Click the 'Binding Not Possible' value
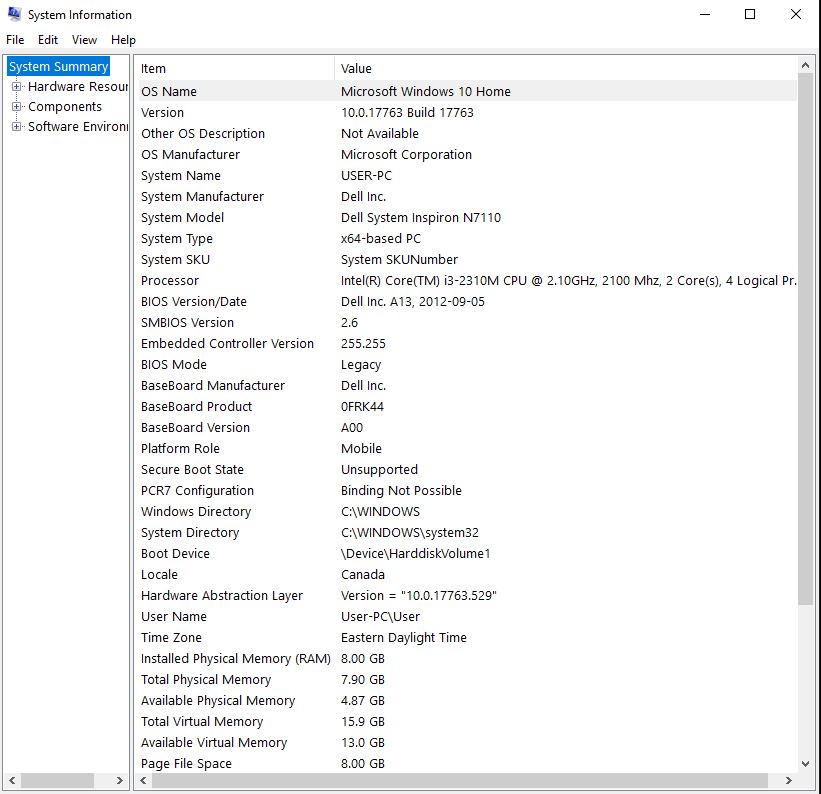This screenshot has width=821, height=794. [x=401, y=490]
